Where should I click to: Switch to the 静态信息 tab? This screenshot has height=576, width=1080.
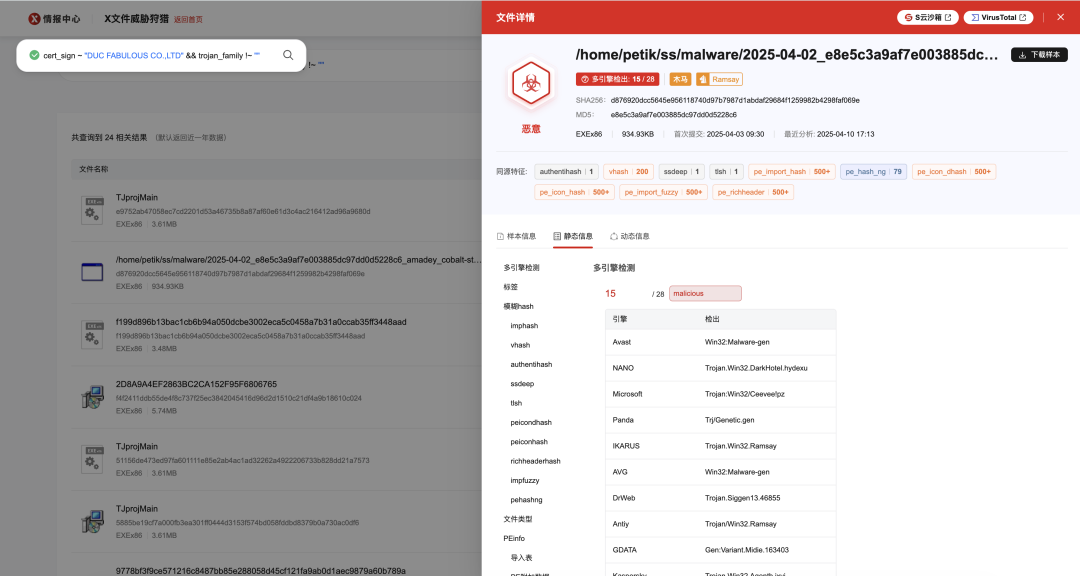[x=573, y=236]
